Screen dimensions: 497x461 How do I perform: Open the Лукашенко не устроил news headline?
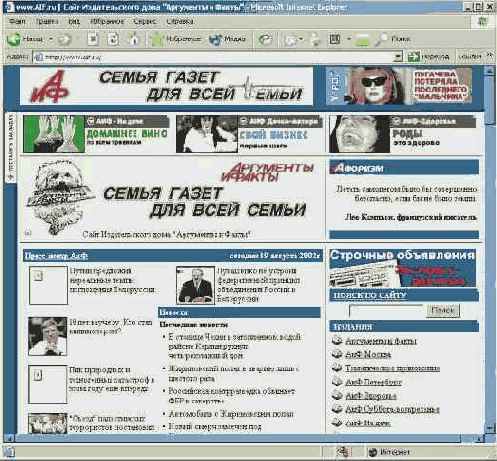[259, 285]
